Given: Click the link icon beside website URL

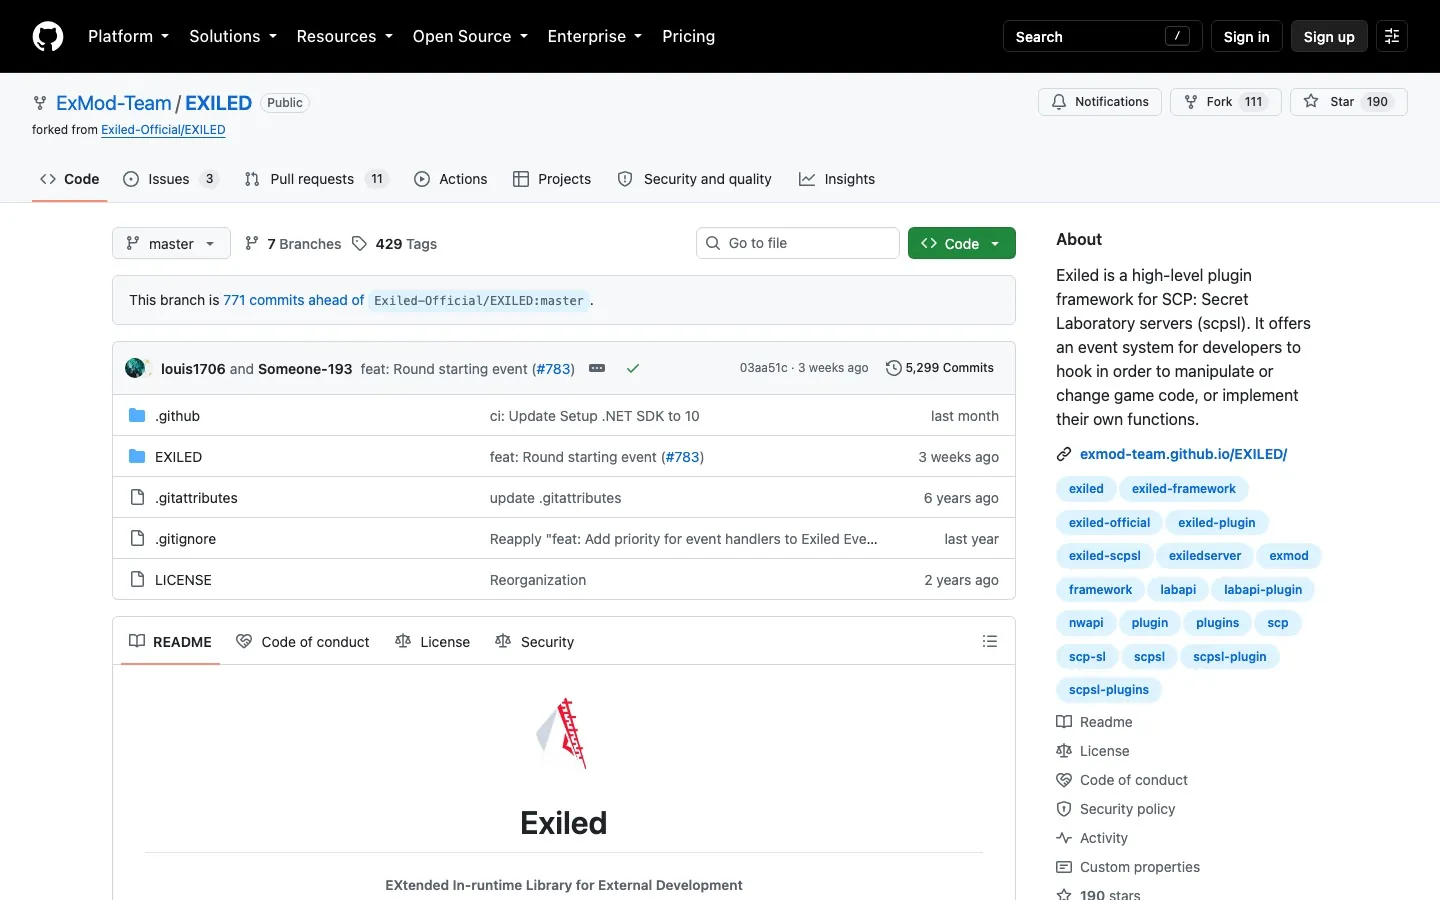Looking at the screenshot, I should 1064,454.
